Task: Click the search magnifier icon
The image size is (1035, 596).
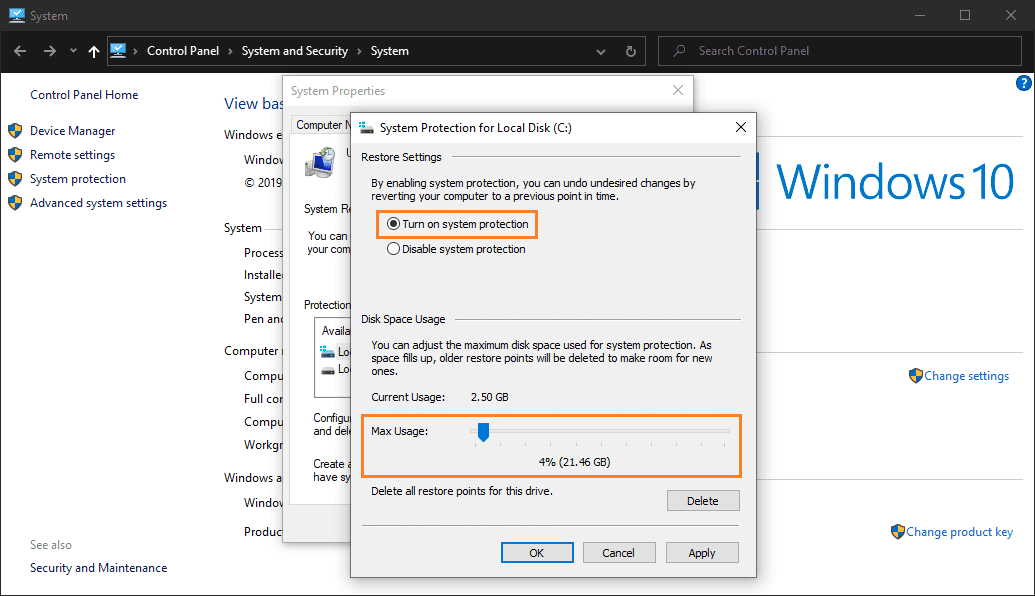Action: click(x=679, y=51)
